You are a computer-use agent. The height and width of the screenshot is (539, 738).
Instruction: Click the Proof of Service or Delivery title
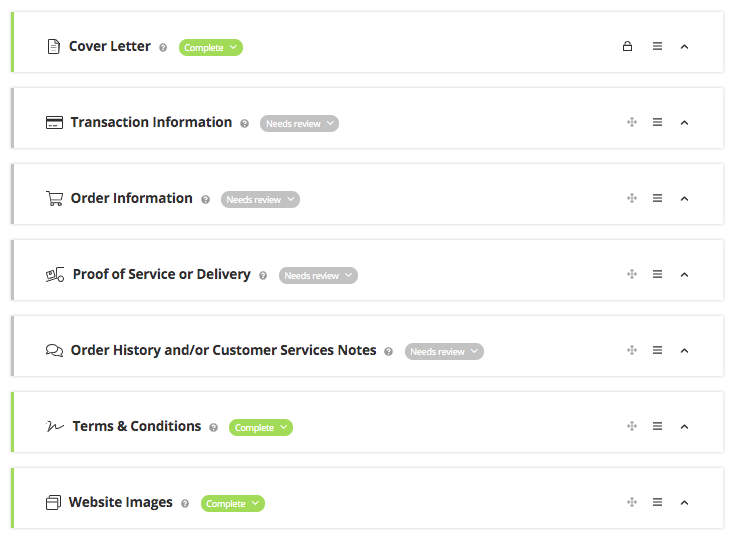click(x=161, y=274)
